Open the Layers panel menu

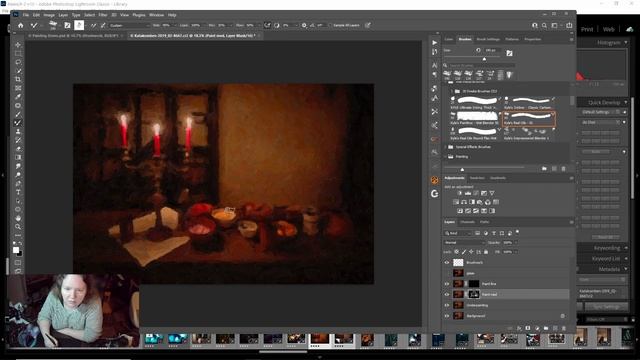(x=571, y=222)
